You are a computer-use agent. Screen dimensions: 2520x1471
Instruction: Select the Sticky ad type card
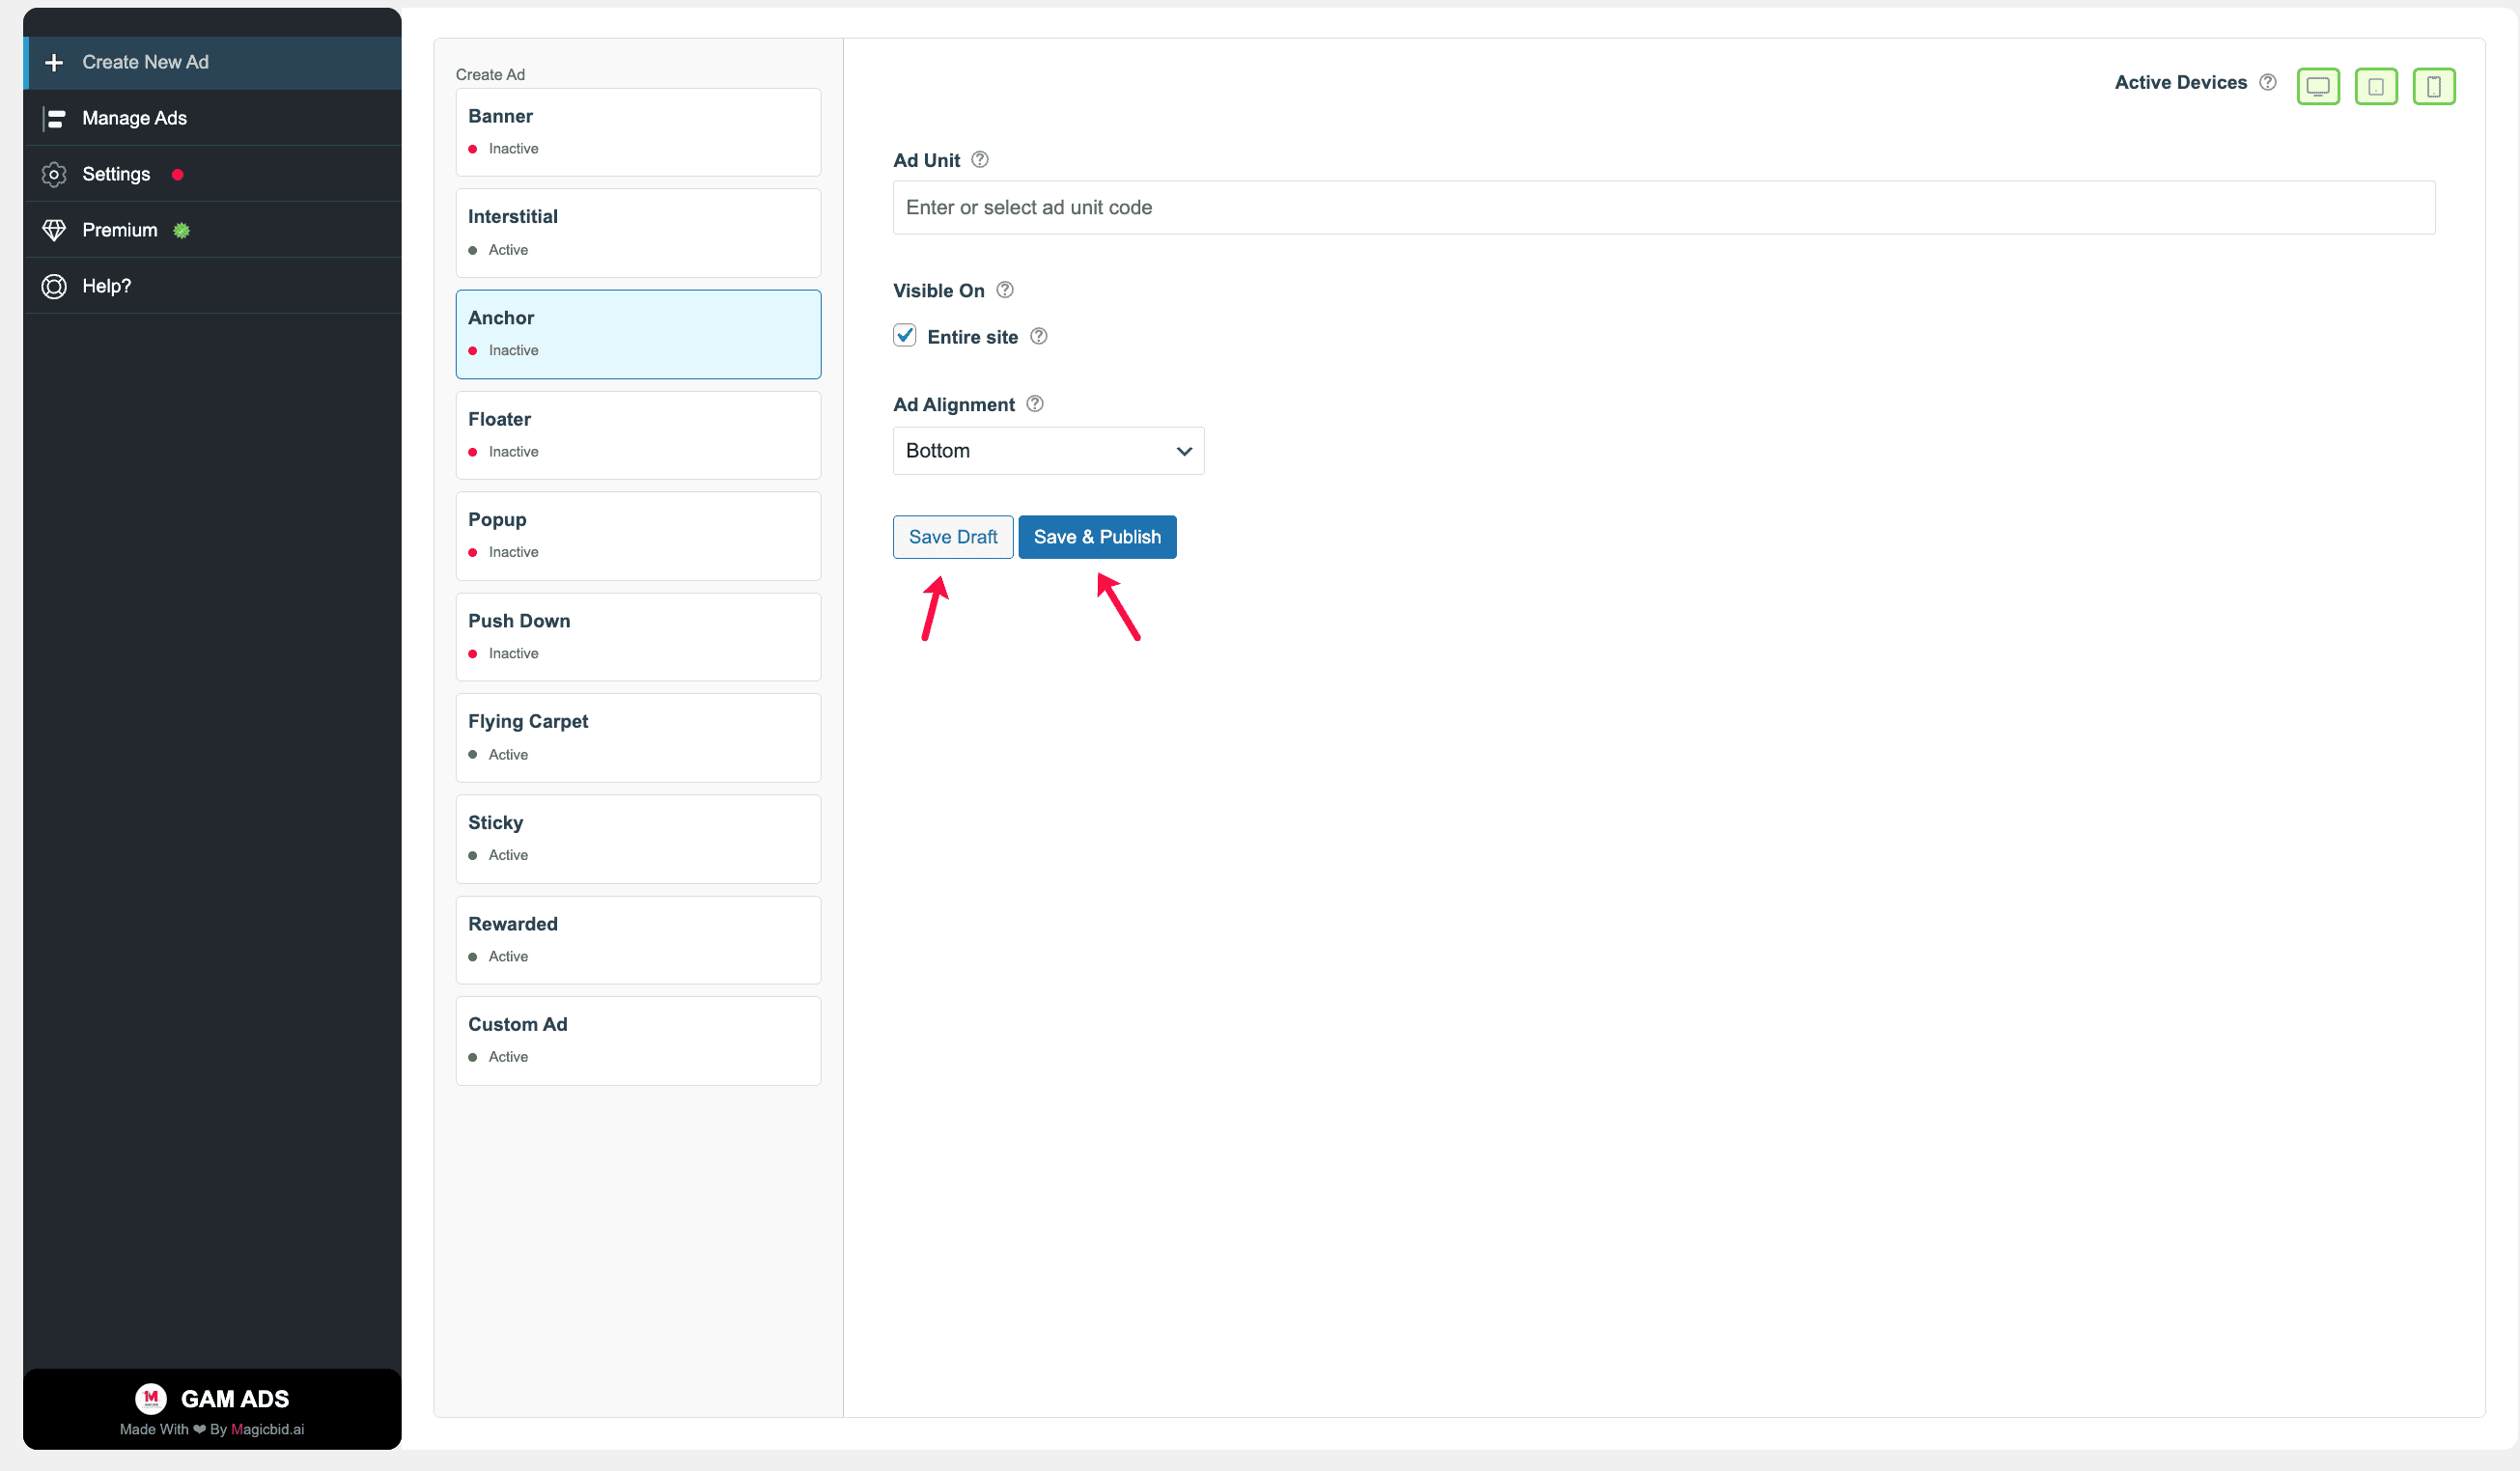click(x=638, y=839)
